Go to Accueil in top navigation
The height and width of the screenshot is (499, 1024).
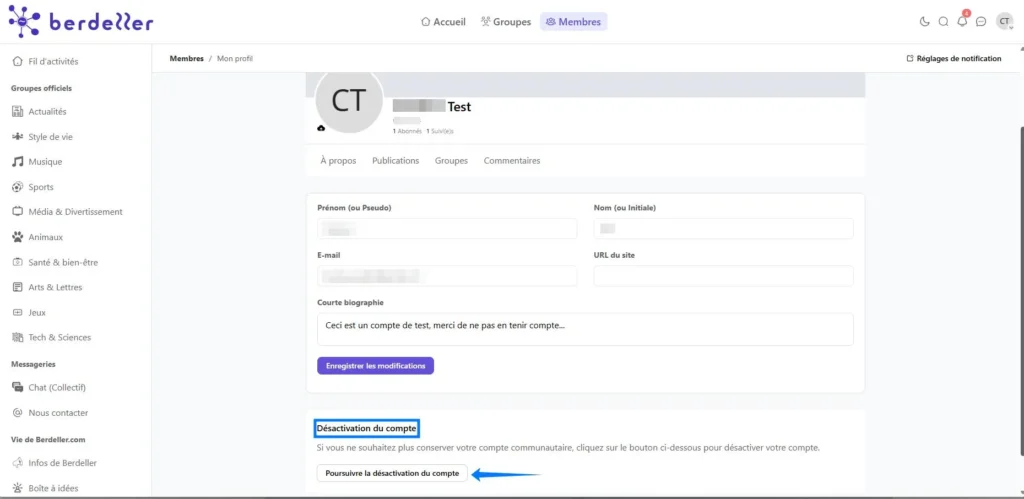tap(443, 21)
